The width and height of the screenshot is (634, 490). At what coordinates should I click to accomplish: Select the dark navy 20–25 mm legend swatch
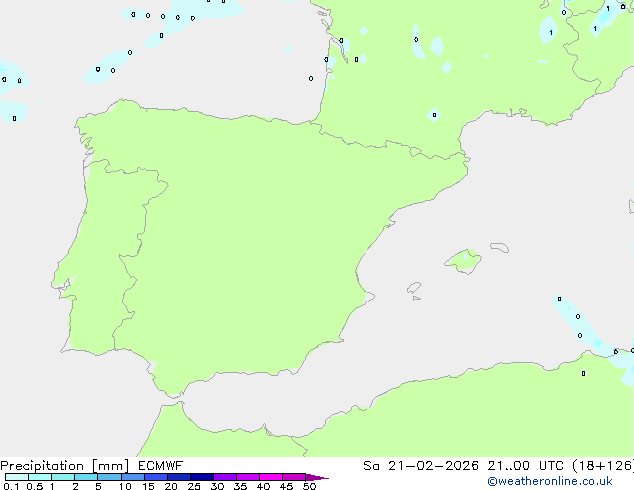click(x=201, y=478)
